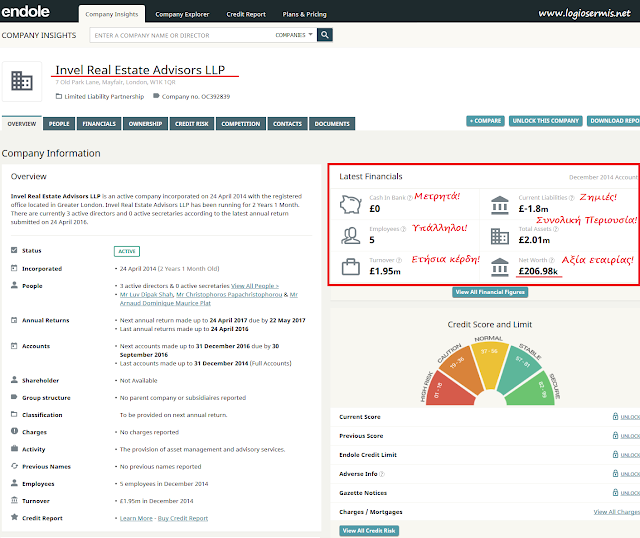Screen dimensions: 640x538
Task: Switch to the Documents tab
Action: click(332, 124)
